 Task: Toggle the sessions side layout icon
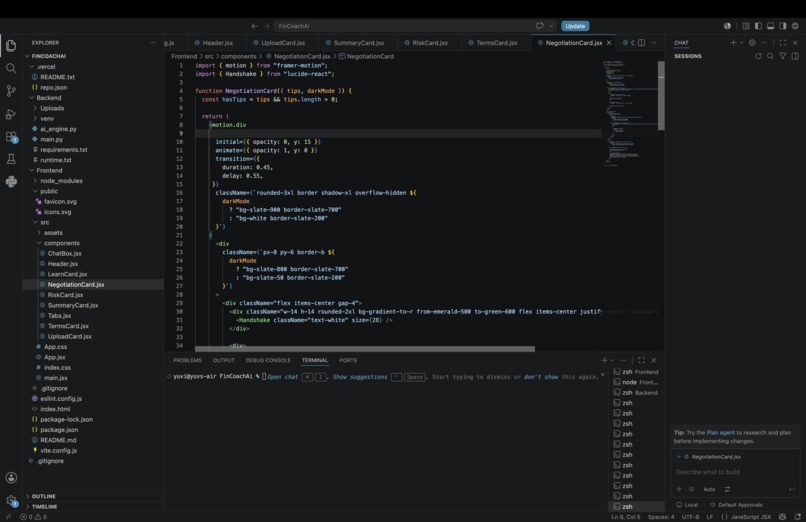click(x=795, y=56)
